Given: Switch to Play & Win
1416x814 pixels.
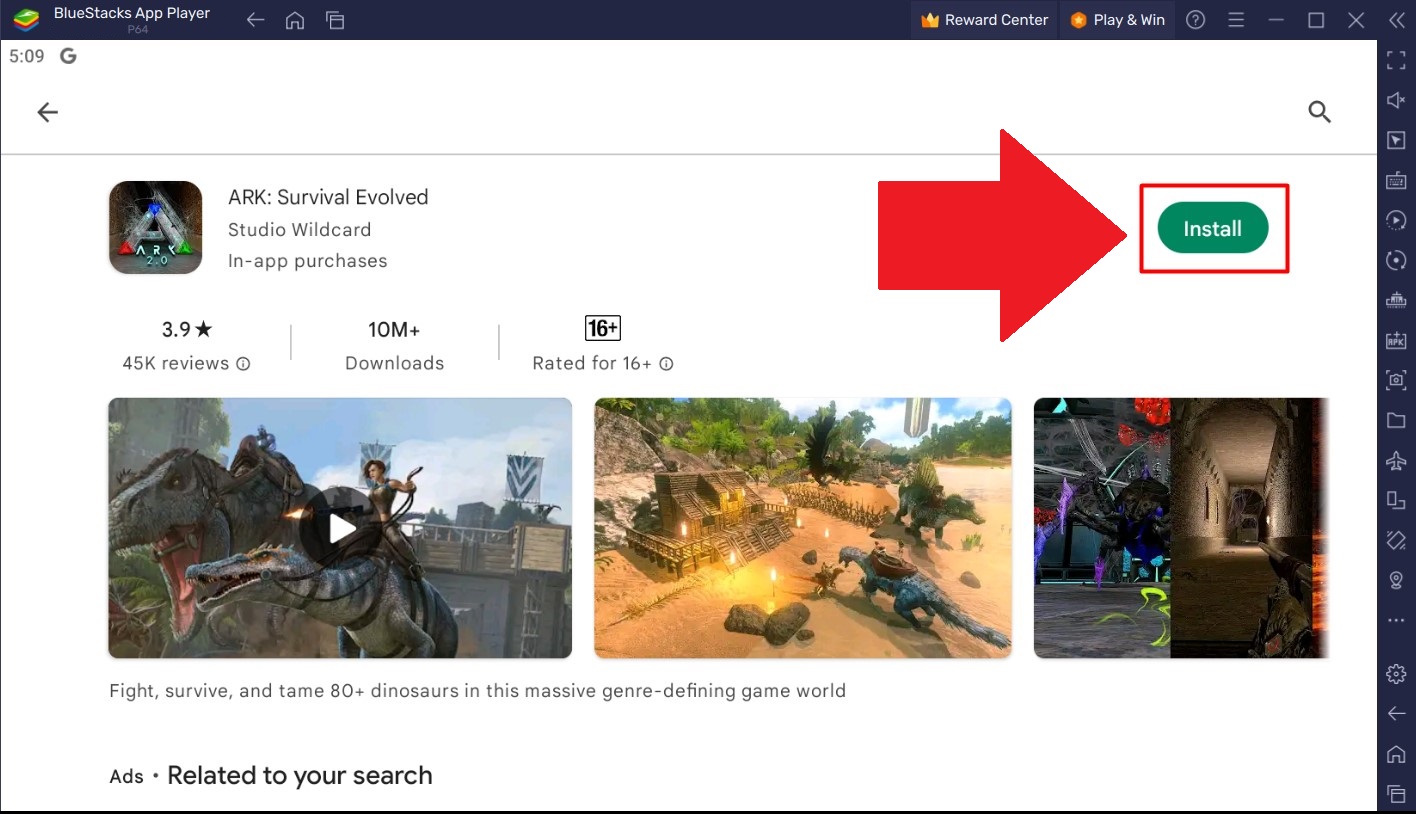Looking at the screenshot, I should click(x=1117, y=19).
